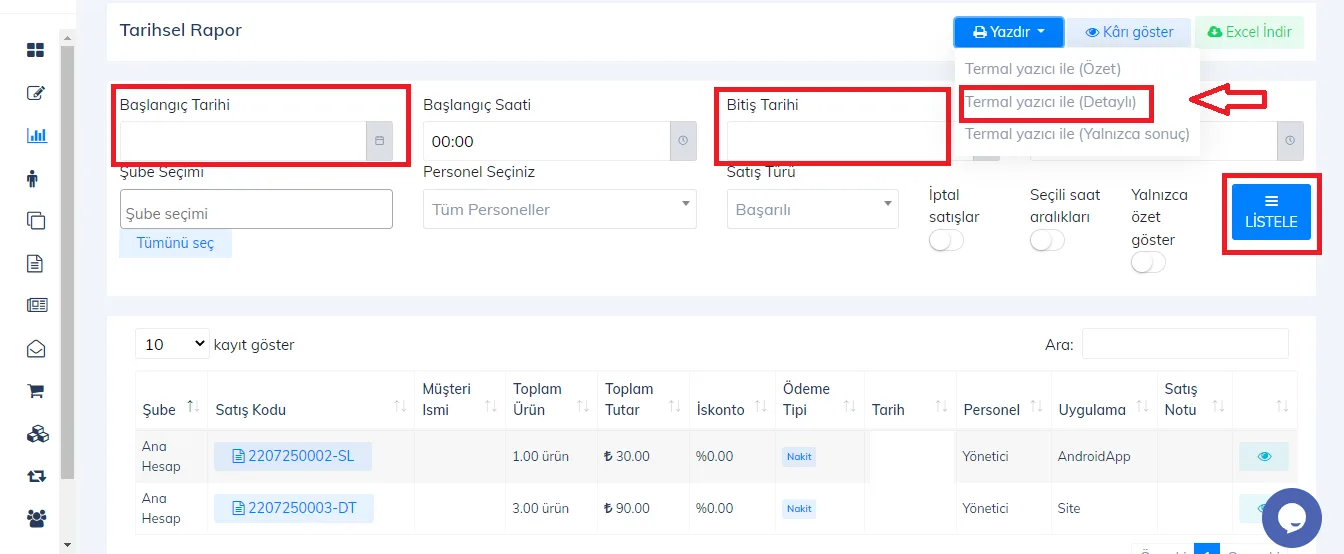This screenshot has height=554, width=1344.
Task: Click the document file sidebar icon
Action: 35,264
